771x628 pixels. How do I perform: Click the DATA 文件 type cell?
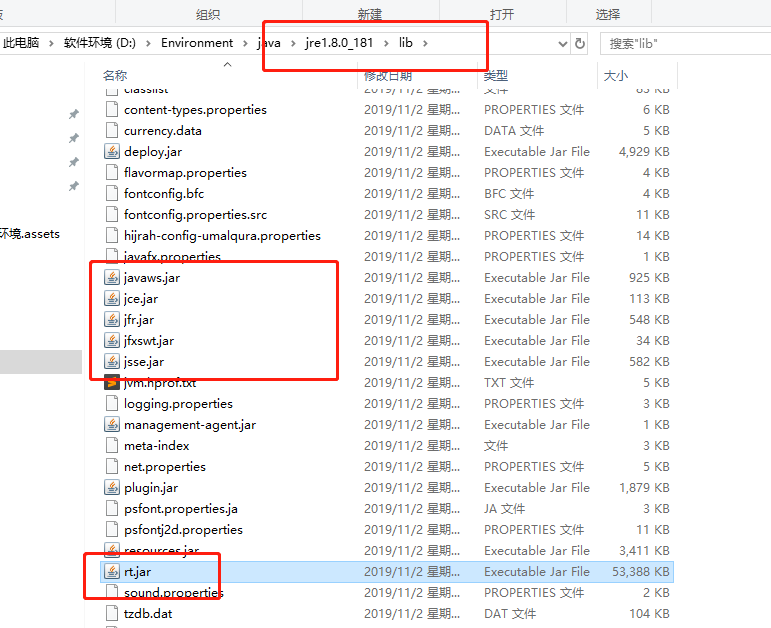point(514,131)
